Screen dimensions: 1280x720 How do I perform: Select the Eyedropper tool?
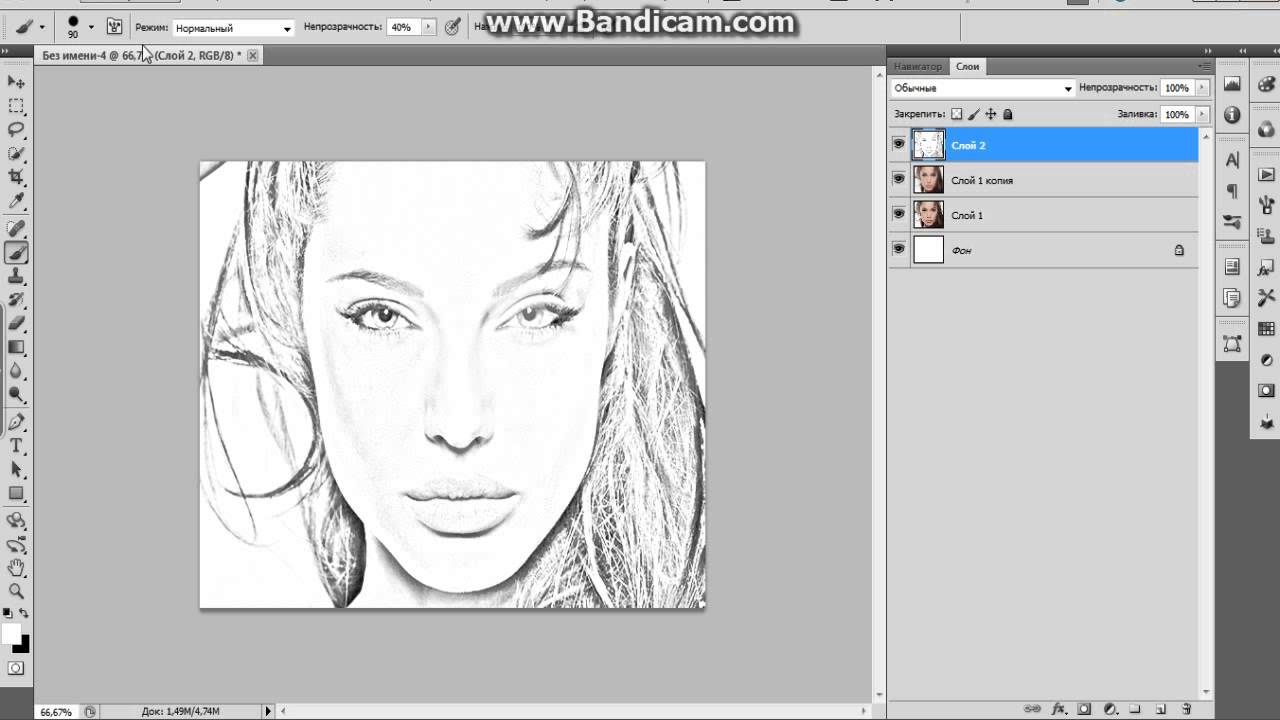click(x=16, y=202)
